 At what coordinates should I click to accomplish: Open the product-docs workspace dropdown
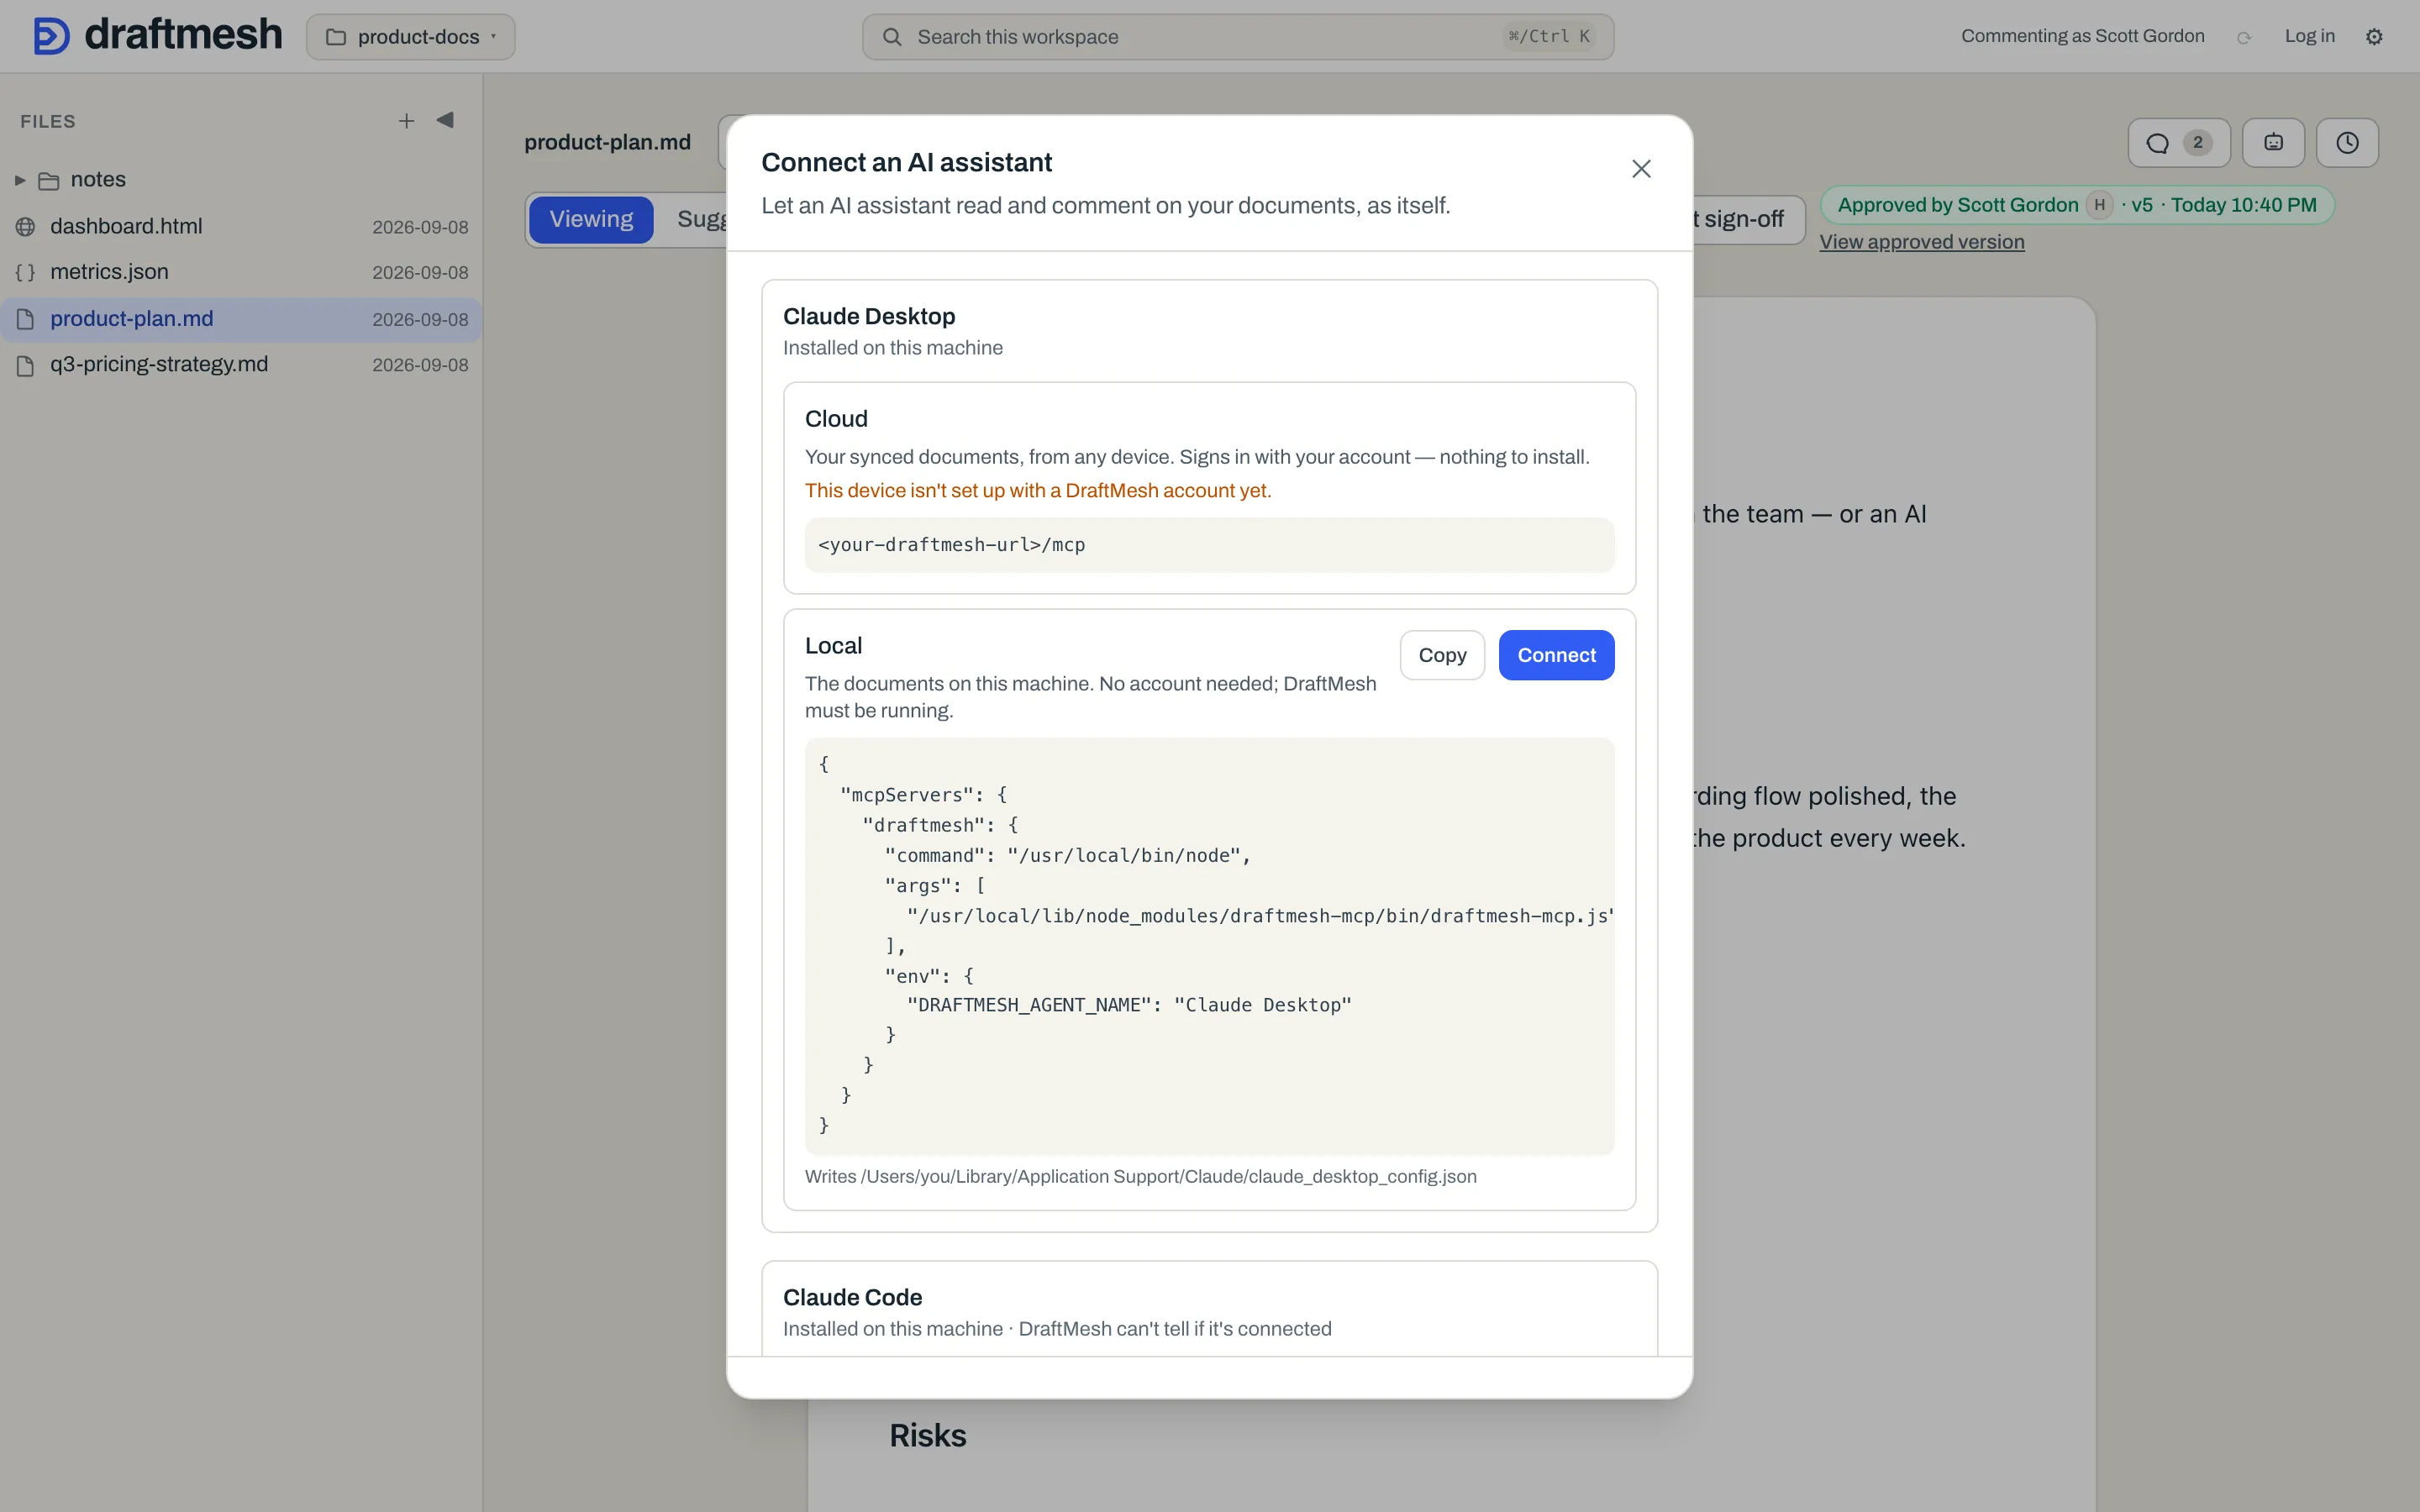pos(411,37)
